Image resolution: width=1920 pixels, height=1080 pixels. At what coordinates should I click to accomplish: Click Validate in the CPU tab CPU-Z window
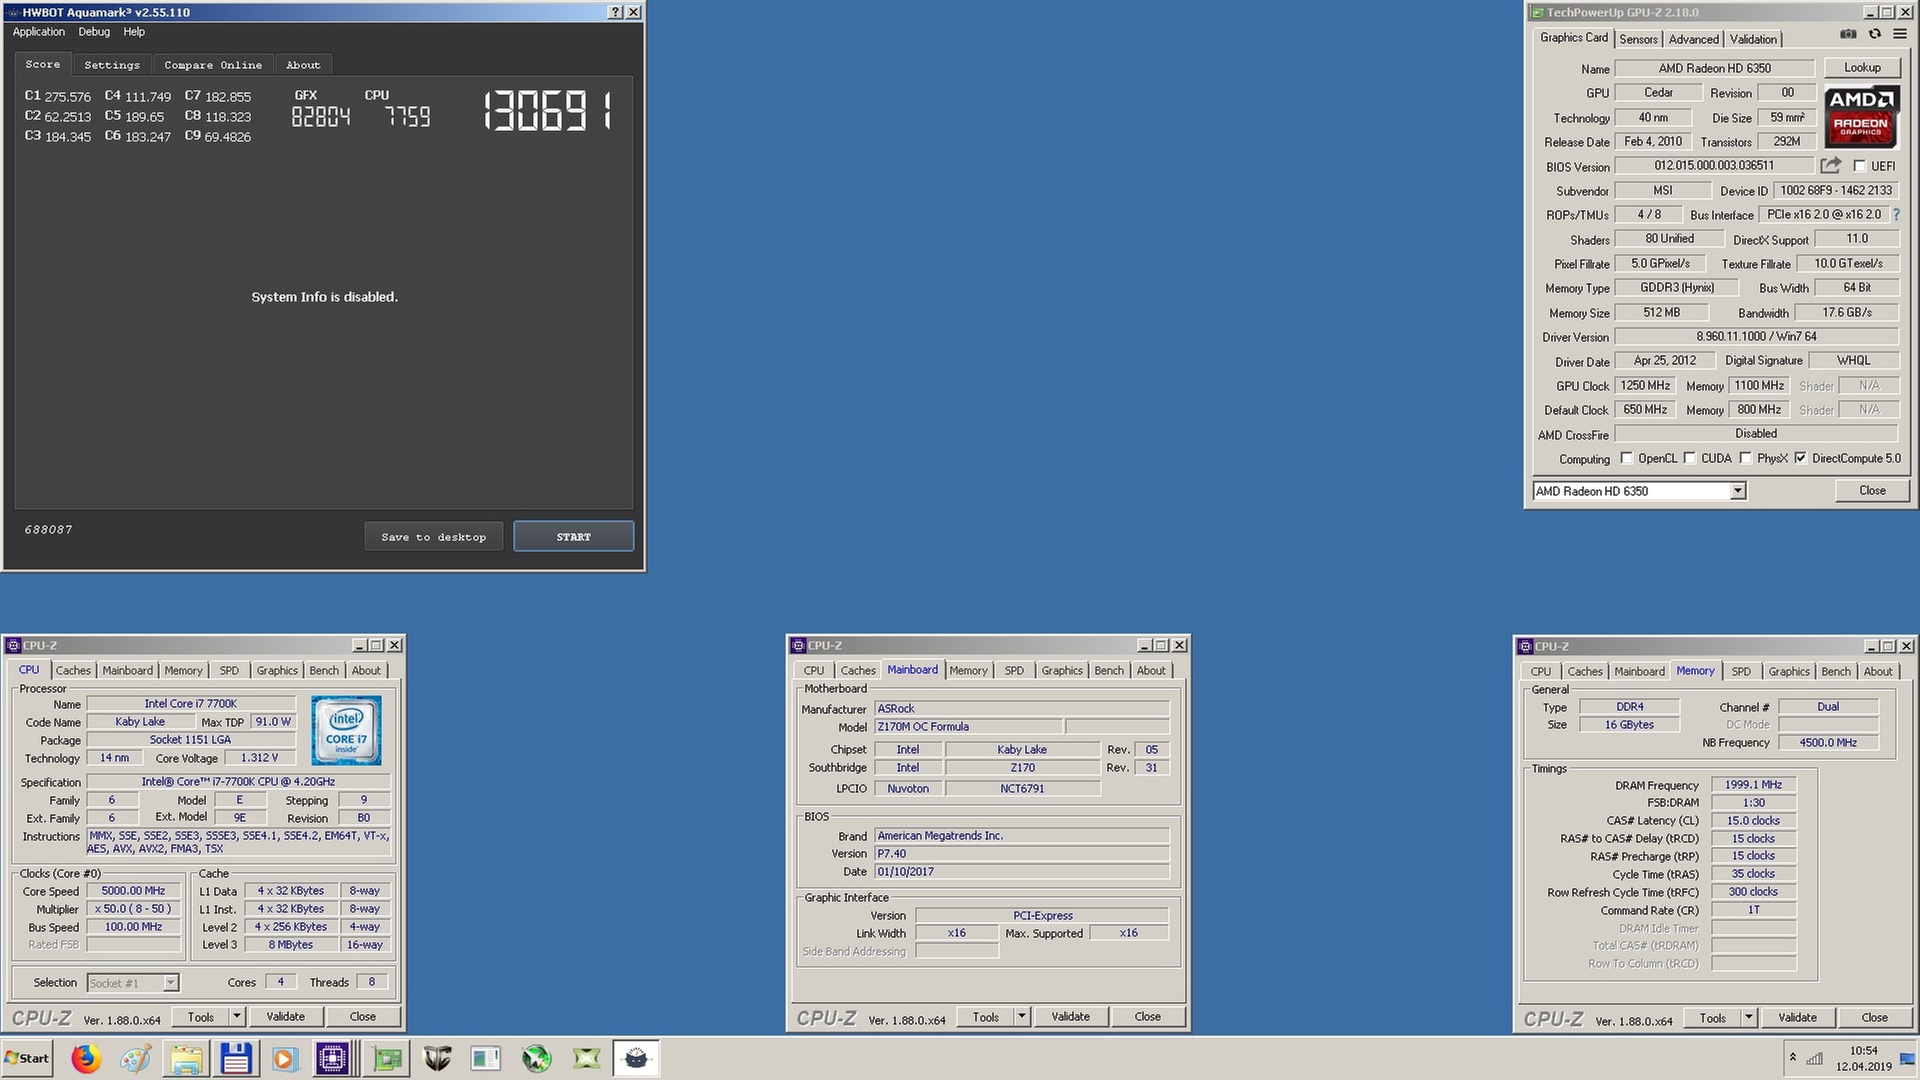(285, 1016)
